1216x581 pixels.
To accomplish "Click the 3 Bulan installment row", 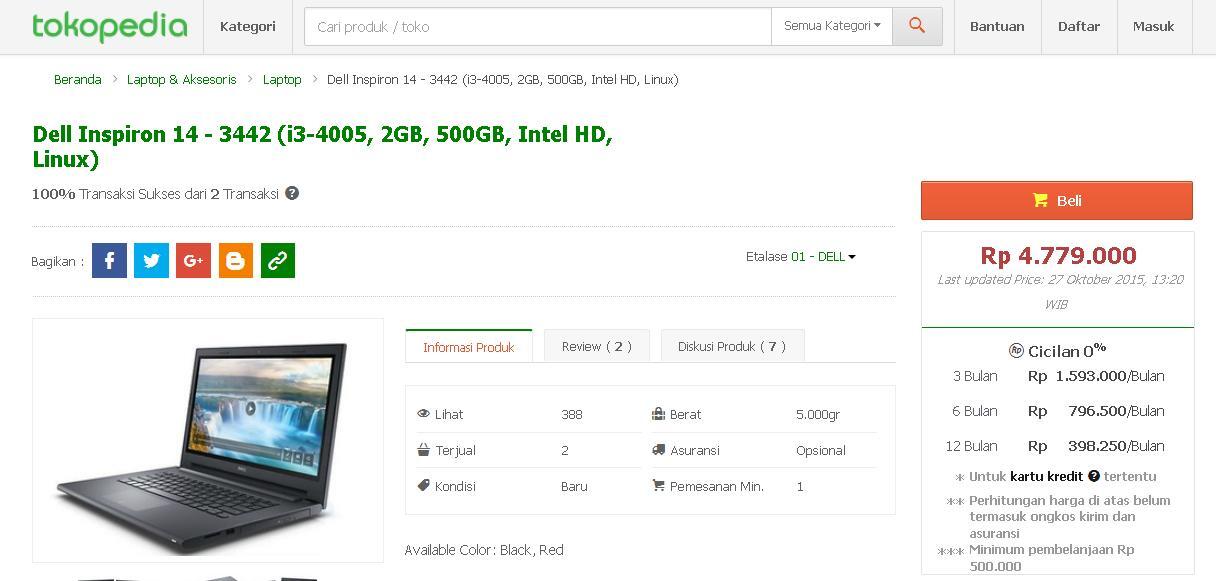I will coord(1058,376).
